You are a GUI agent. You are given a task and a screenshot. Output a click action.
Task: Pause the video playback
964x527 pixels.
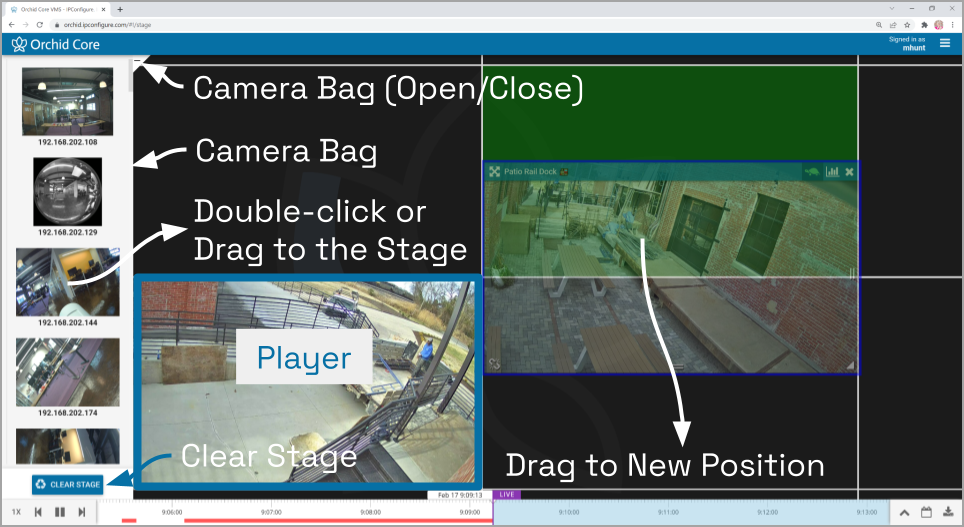[x=60, y=512]
